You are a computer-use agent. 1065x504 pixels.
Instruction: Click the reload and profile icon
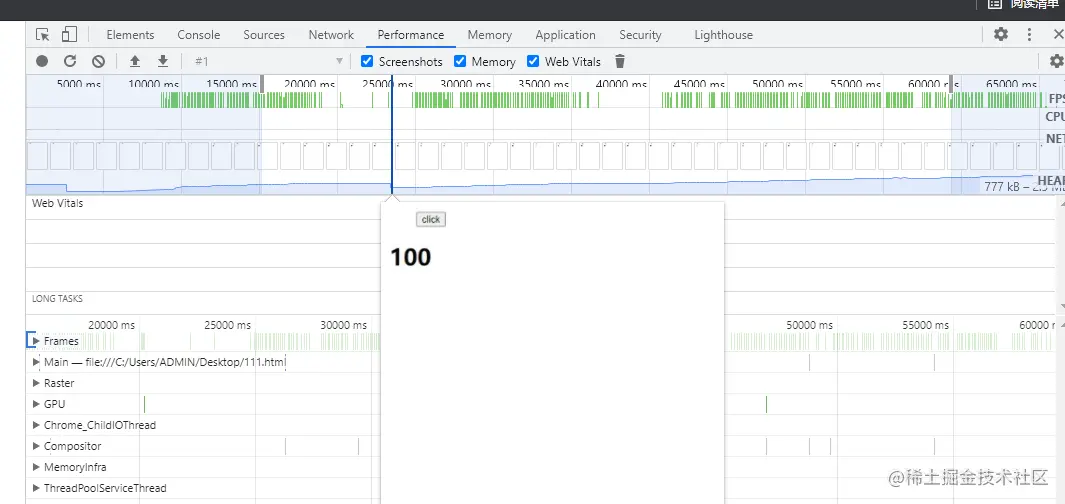[70, 61]
